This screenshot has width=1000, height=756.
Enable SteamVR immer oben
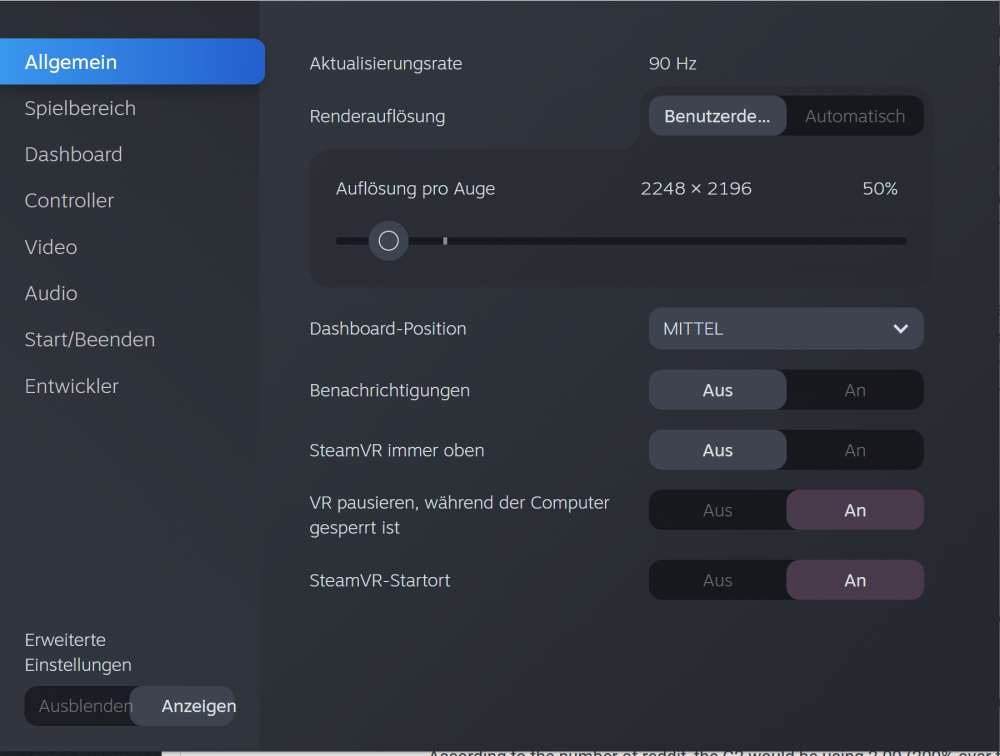pyautogui.click(x=854, y=450)
